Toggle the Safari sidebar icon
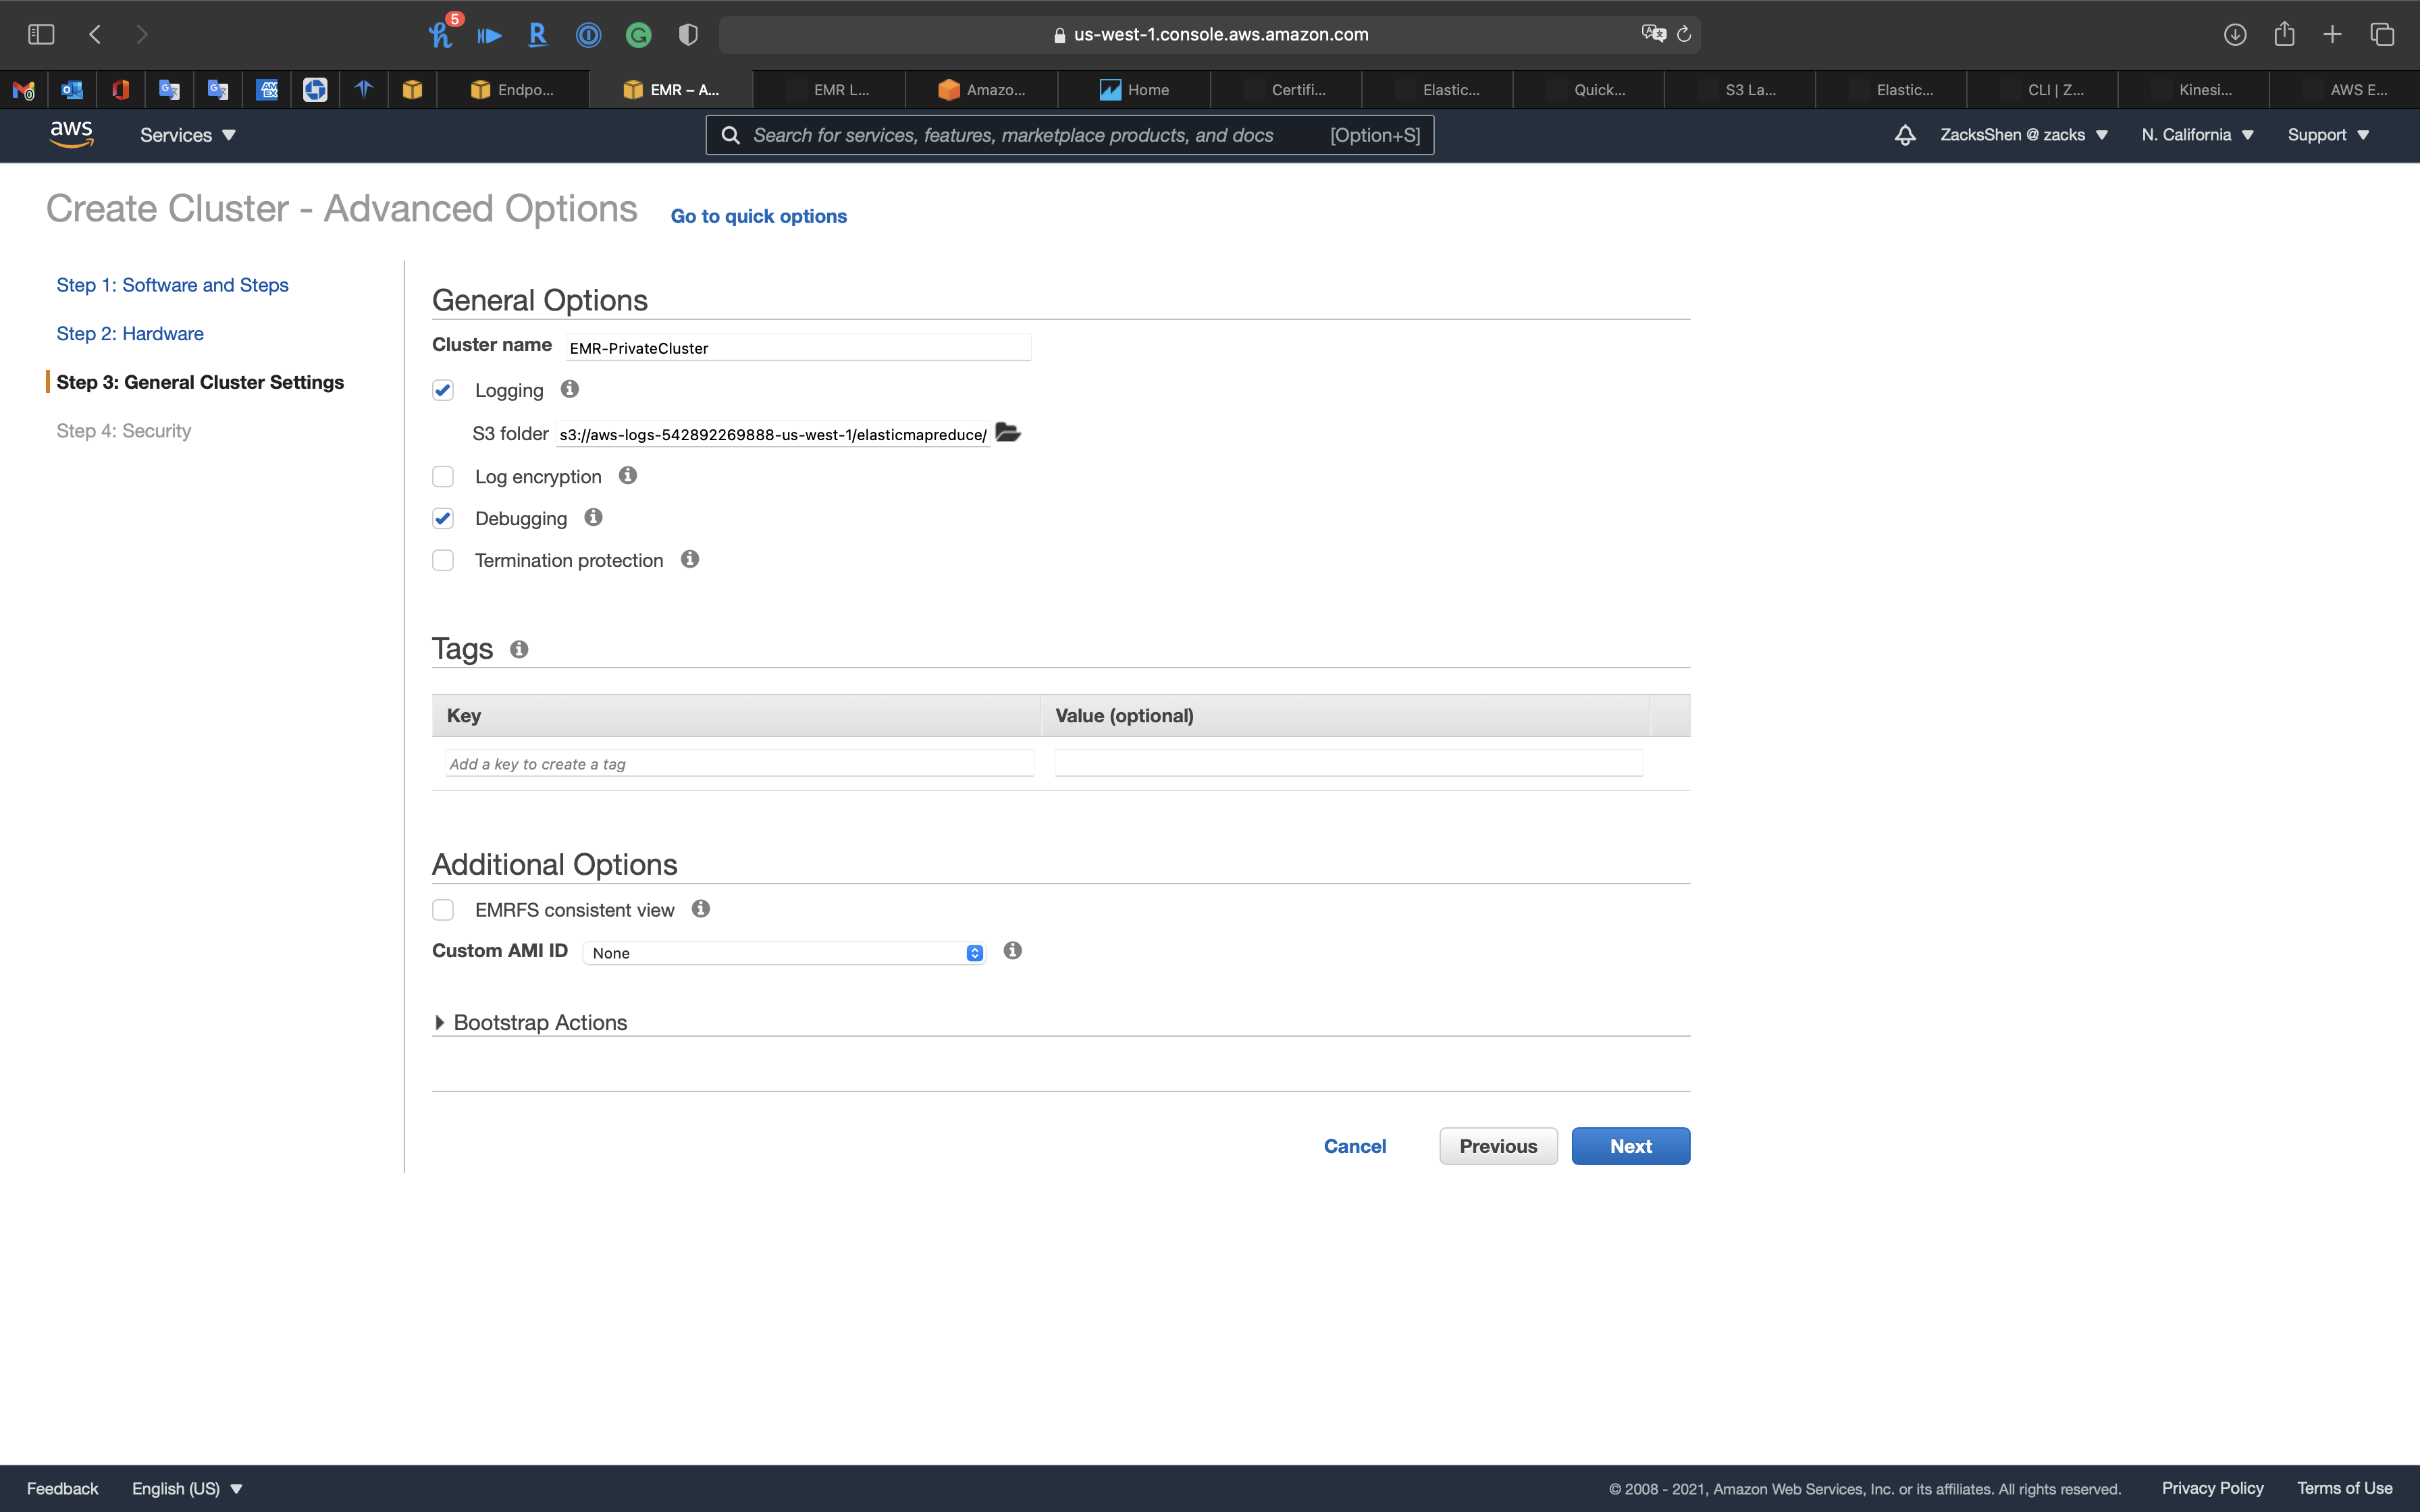 pos(41,34)
